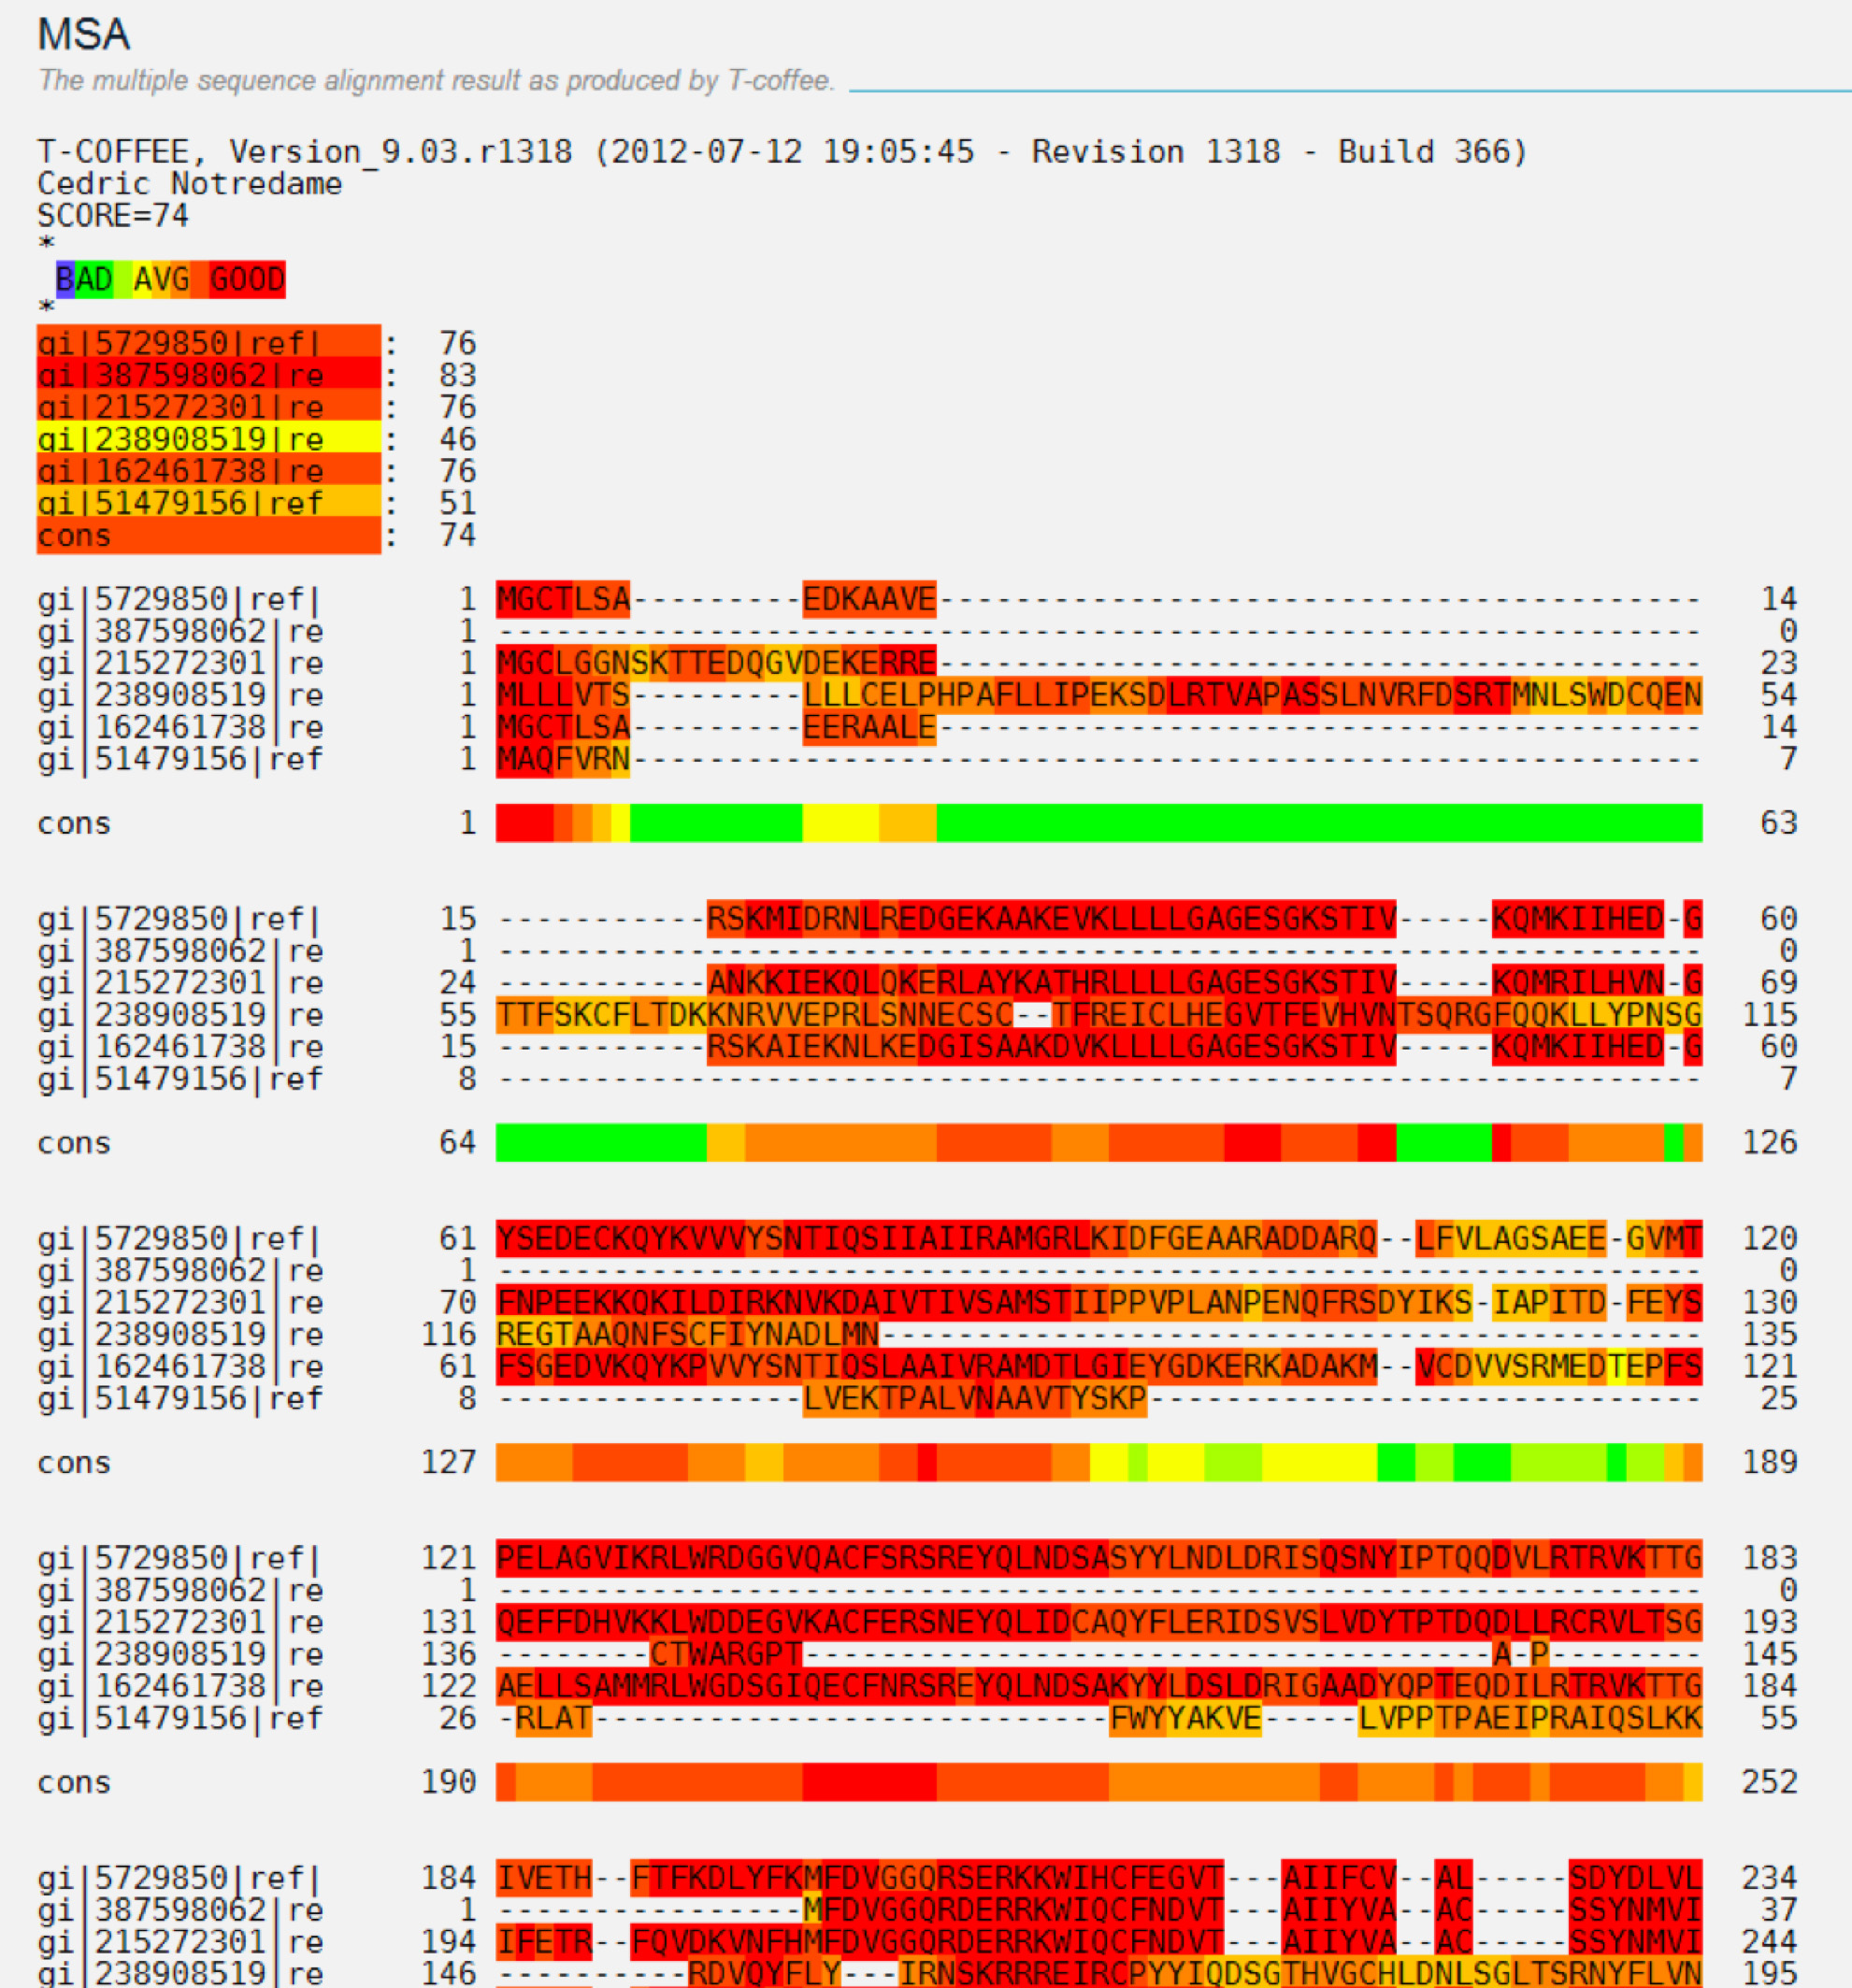Screen dimensions: 1852x1988
Task: Click the MSA section heading
Action: (83, 34)
